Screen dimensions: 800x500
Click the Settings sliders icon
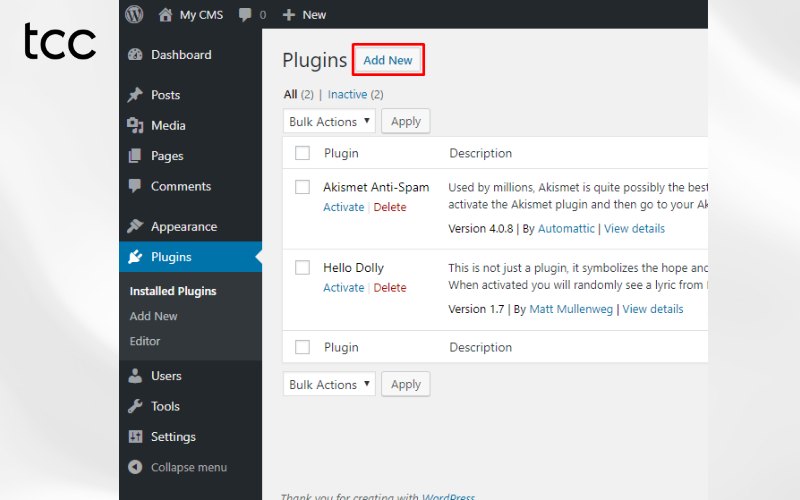pos(135,437)
